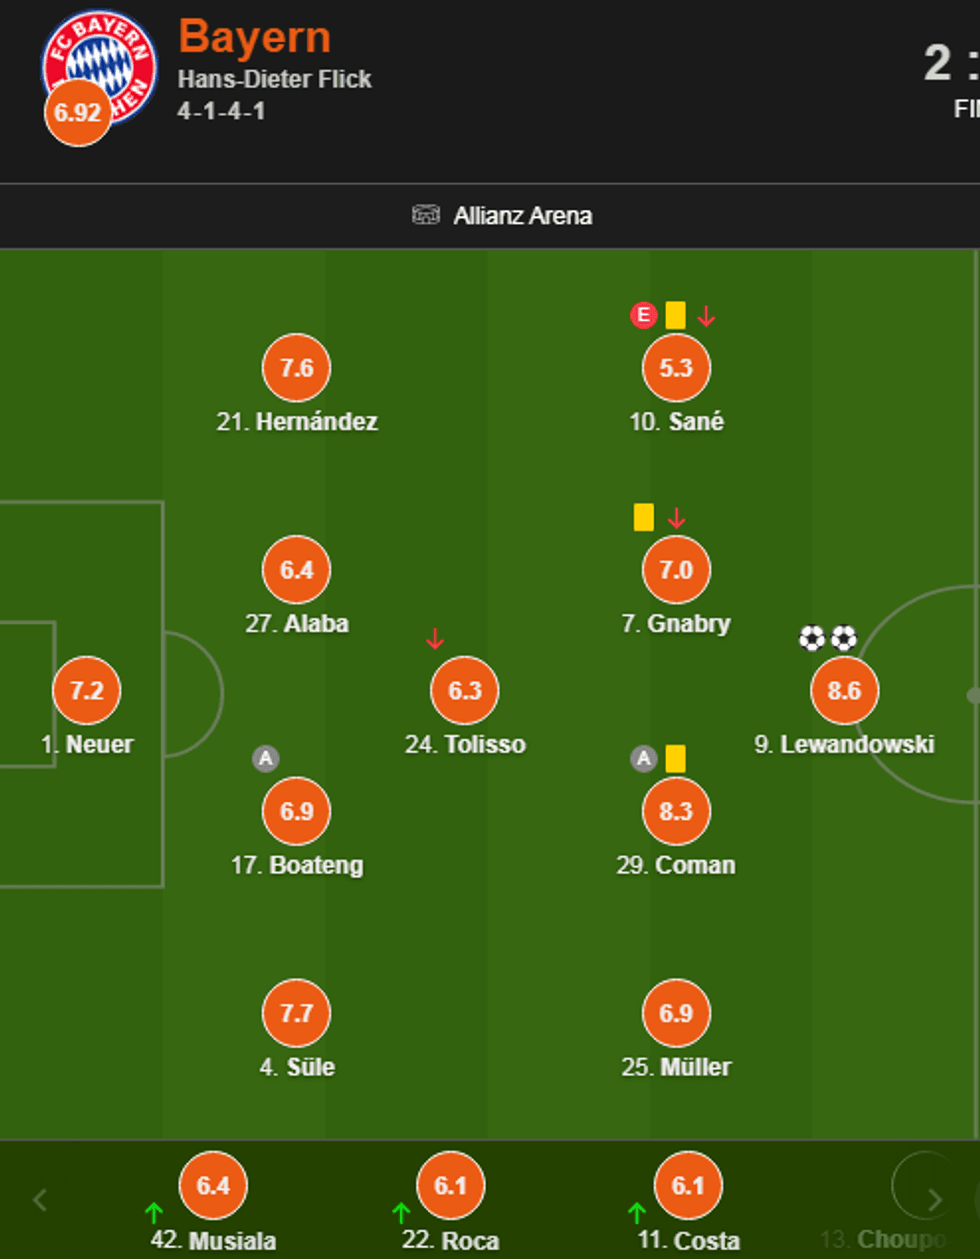Screen dimensions: 980x1259
Task: Open Hans-Dieter Flick manager link
Action: (274, 79)
